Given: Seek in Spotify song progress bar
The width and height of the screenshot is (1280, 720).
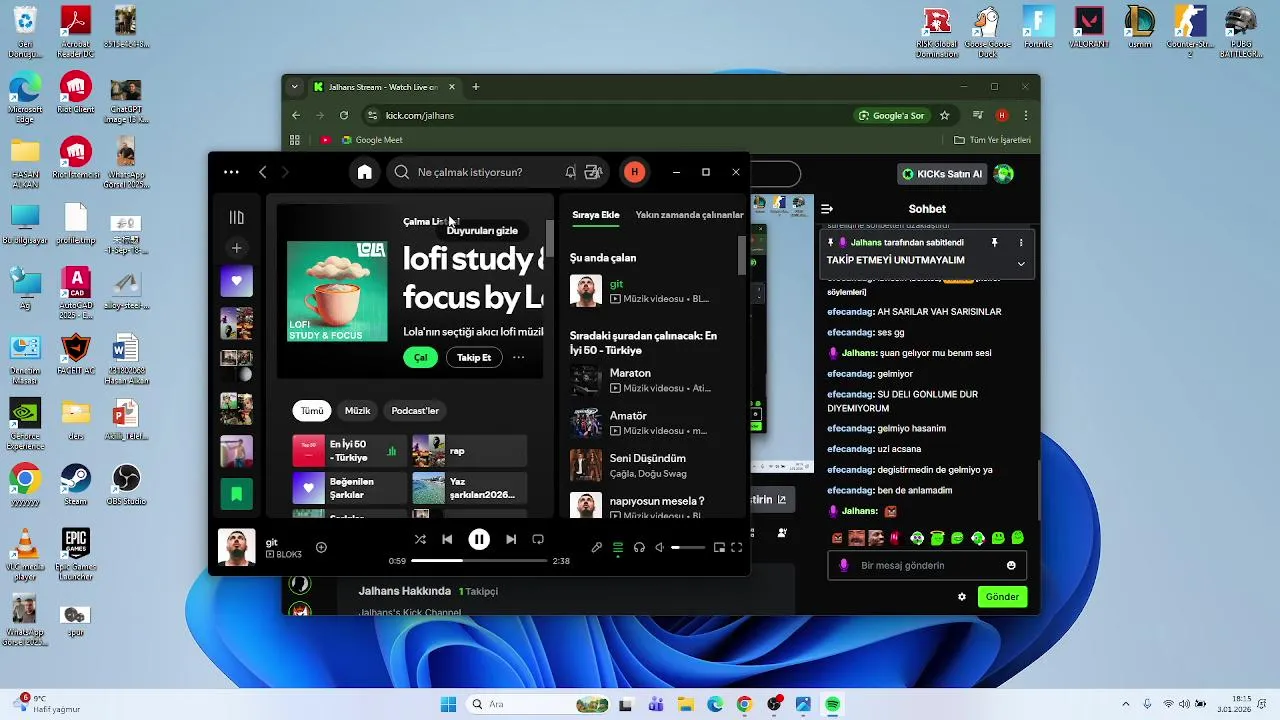Looking at the screenshot, I should click(x=479, y=561).
